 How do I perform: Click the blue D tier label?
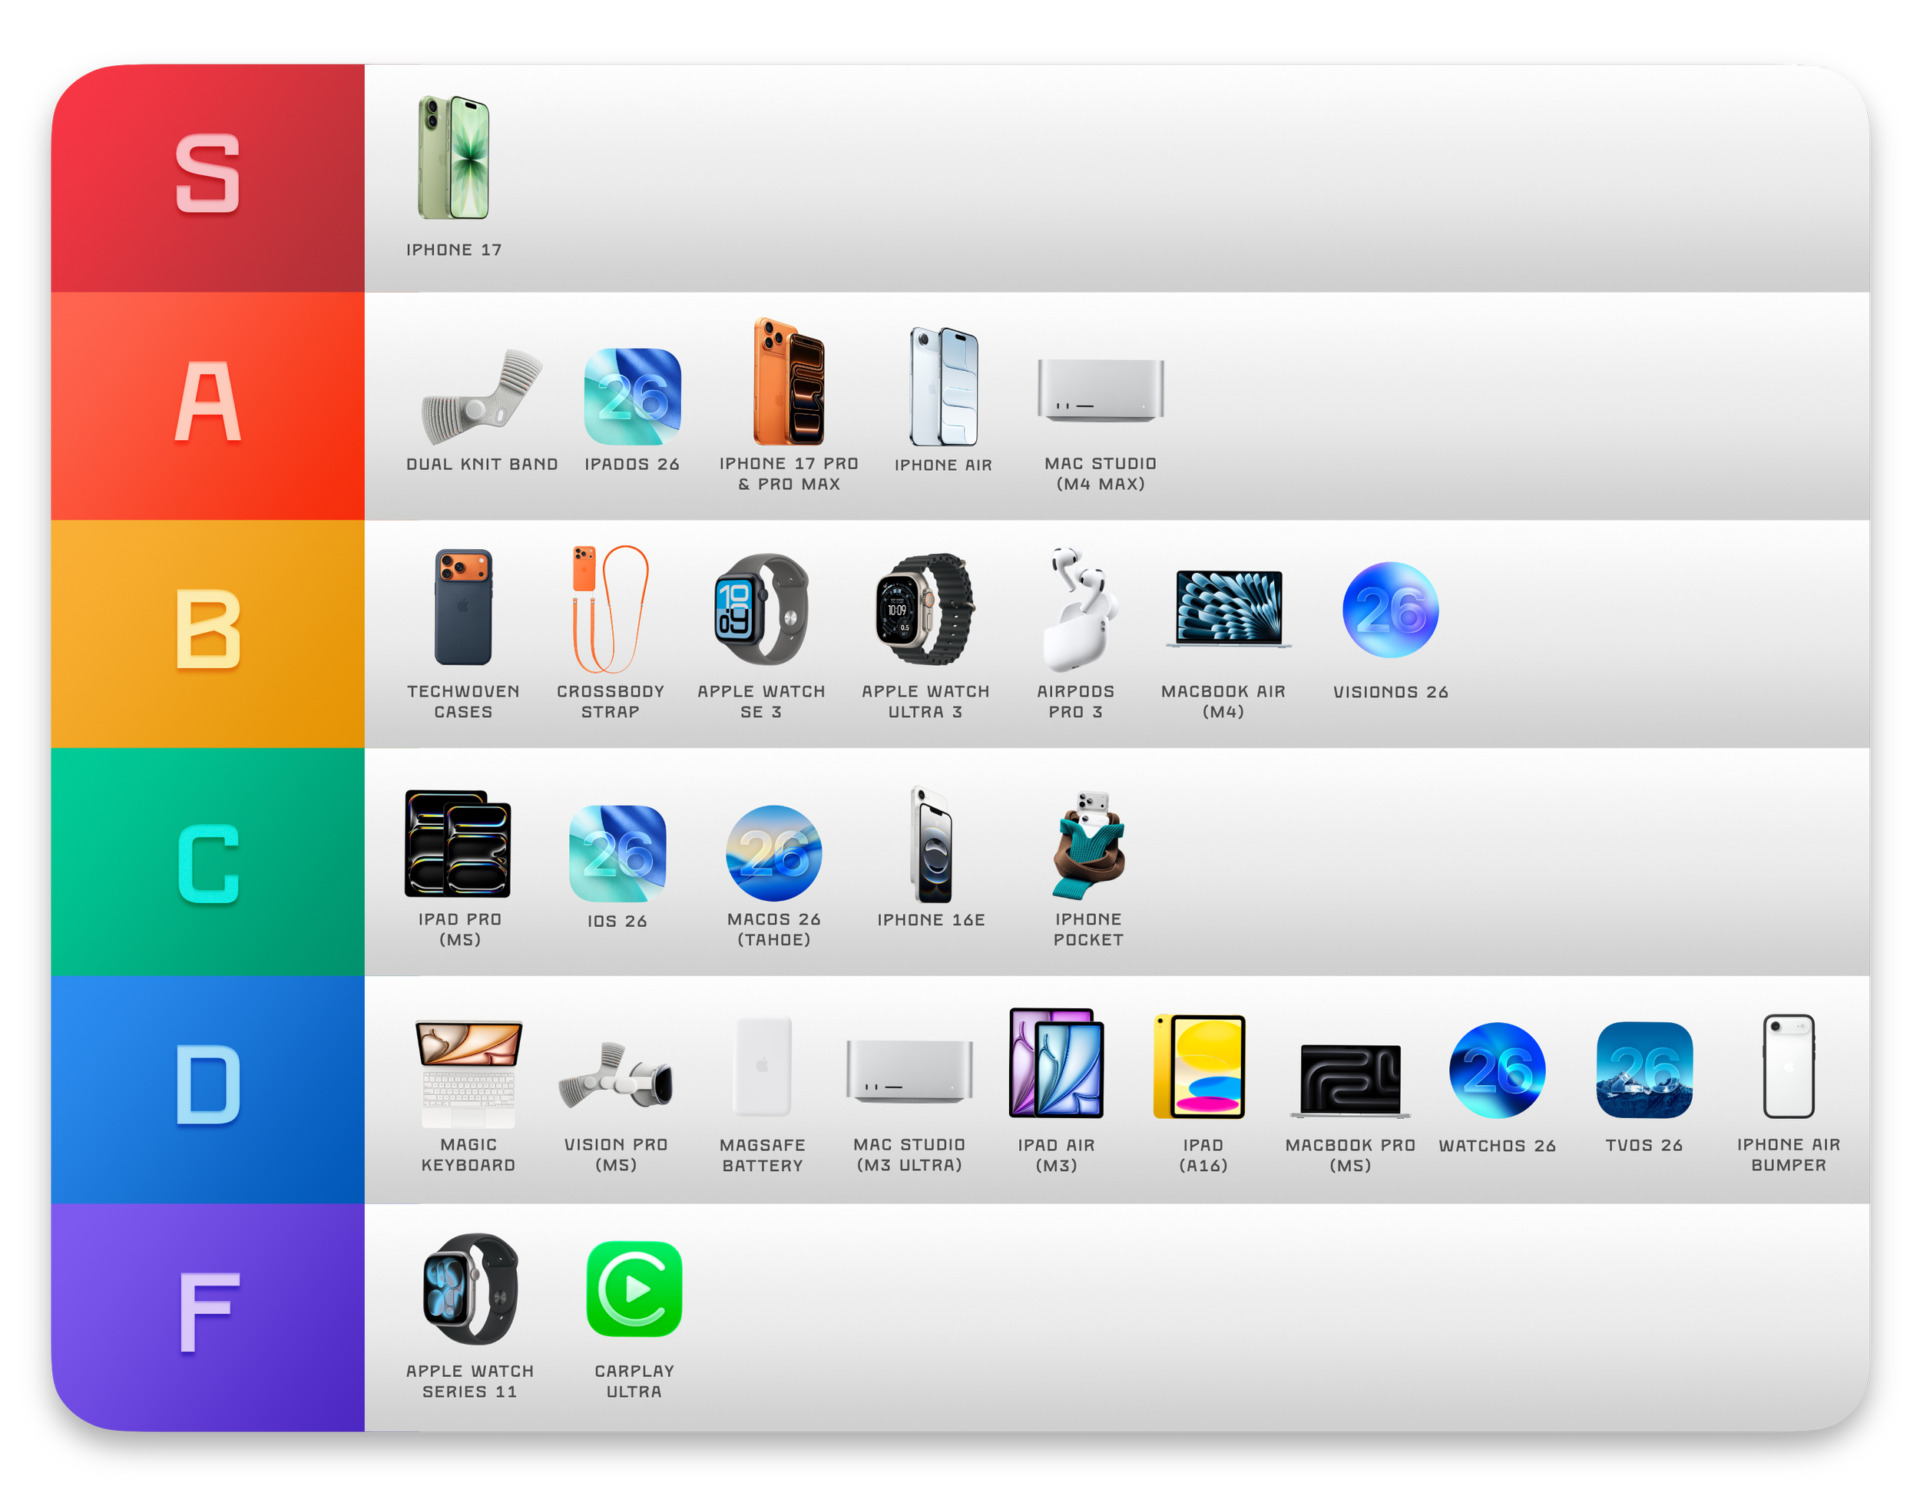point(208,1090)
